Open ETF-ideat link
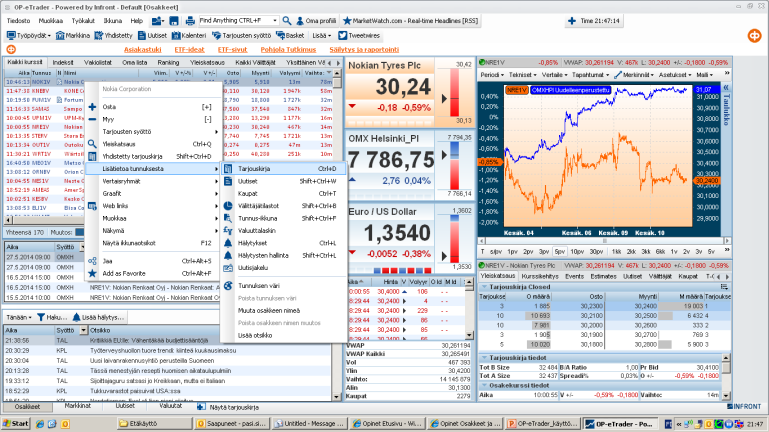 [189, 50]
